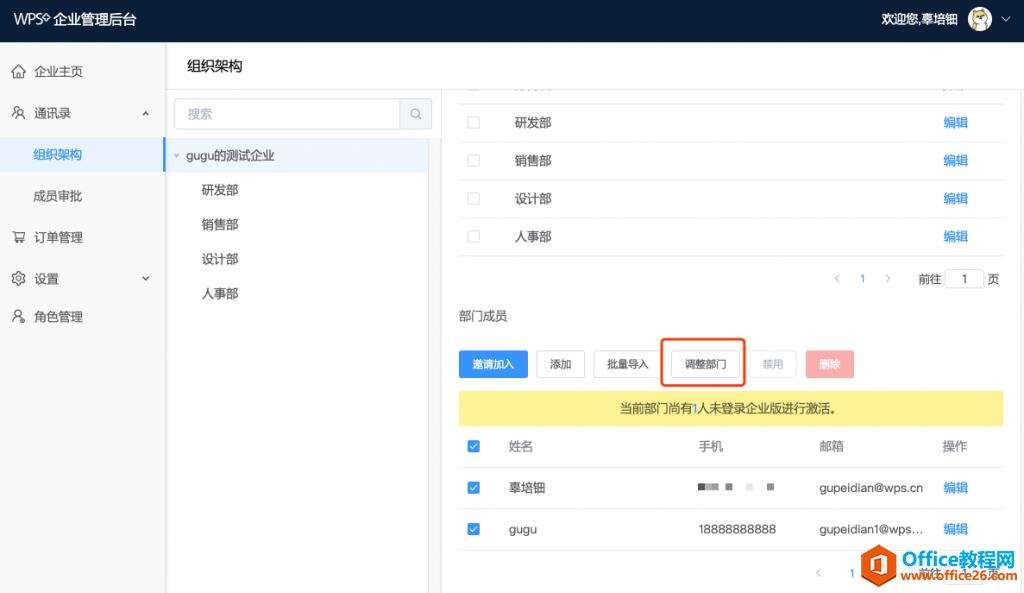Check the 设计部 row checkbox

tap(473, 198)
